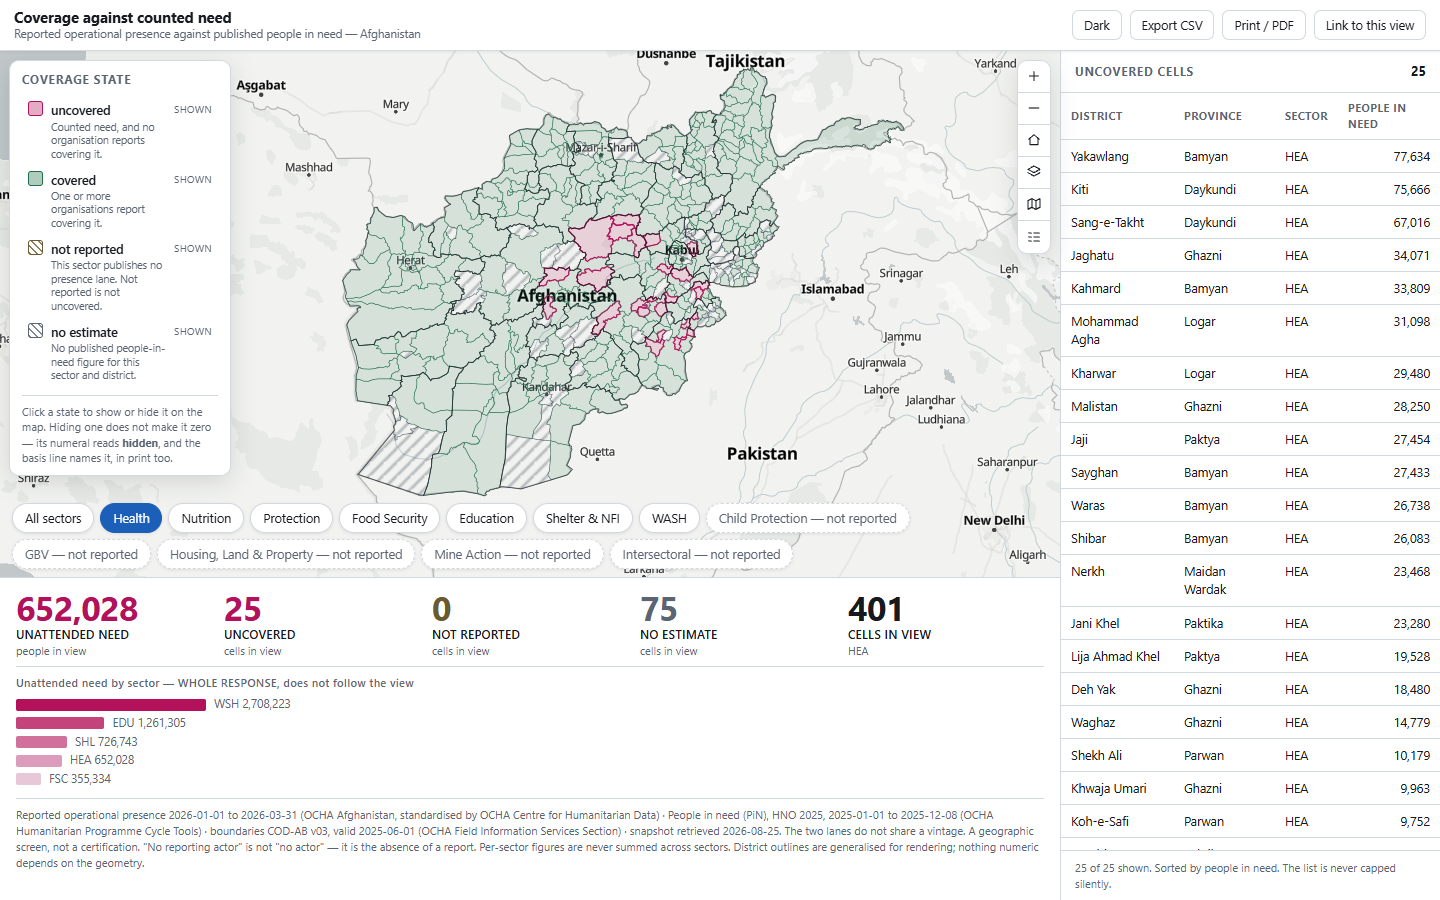The image size is (1440, 900).
Task: Toggle the no estimate state visibility
Action: [x=120, y=352]
